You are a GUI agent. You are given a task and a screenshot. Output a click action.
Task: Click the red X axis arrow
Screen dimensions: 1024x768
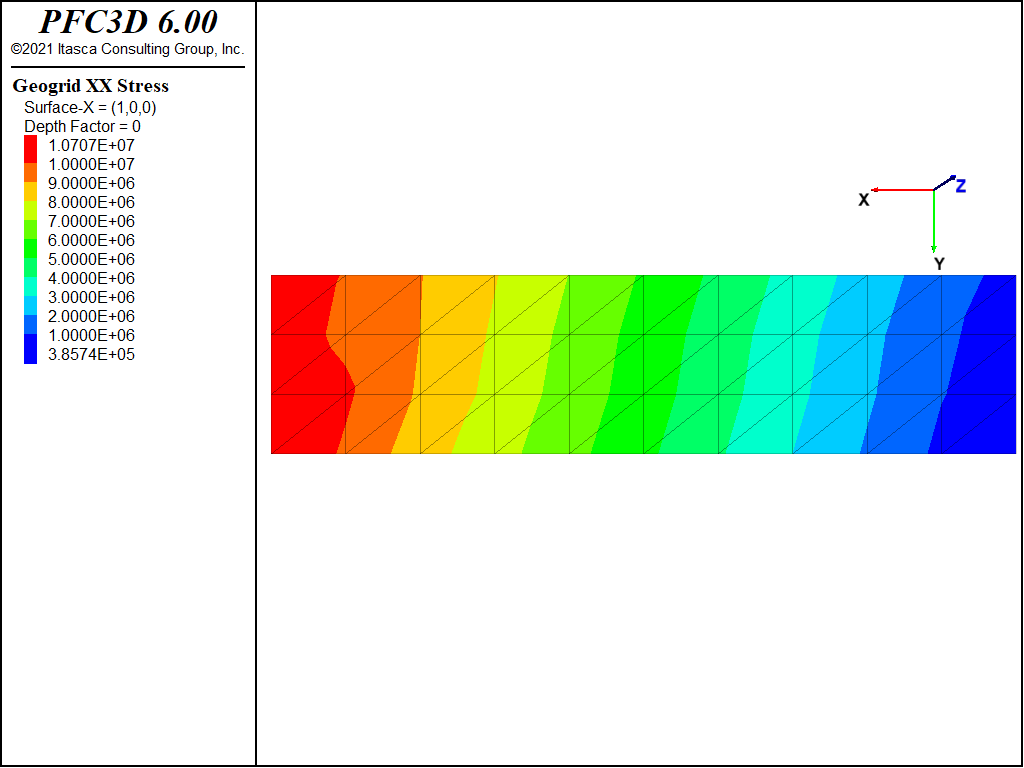pos(903,190)
